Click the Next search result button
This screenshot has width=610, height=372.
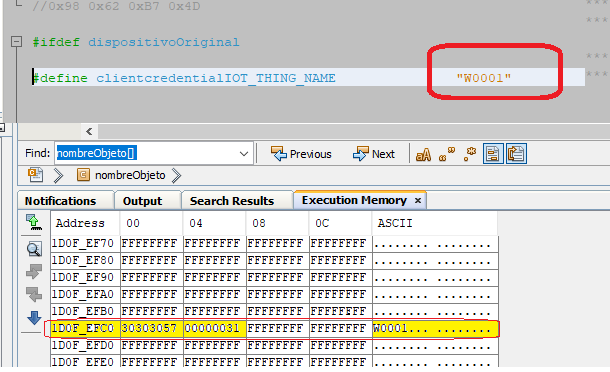click(374, 154)
